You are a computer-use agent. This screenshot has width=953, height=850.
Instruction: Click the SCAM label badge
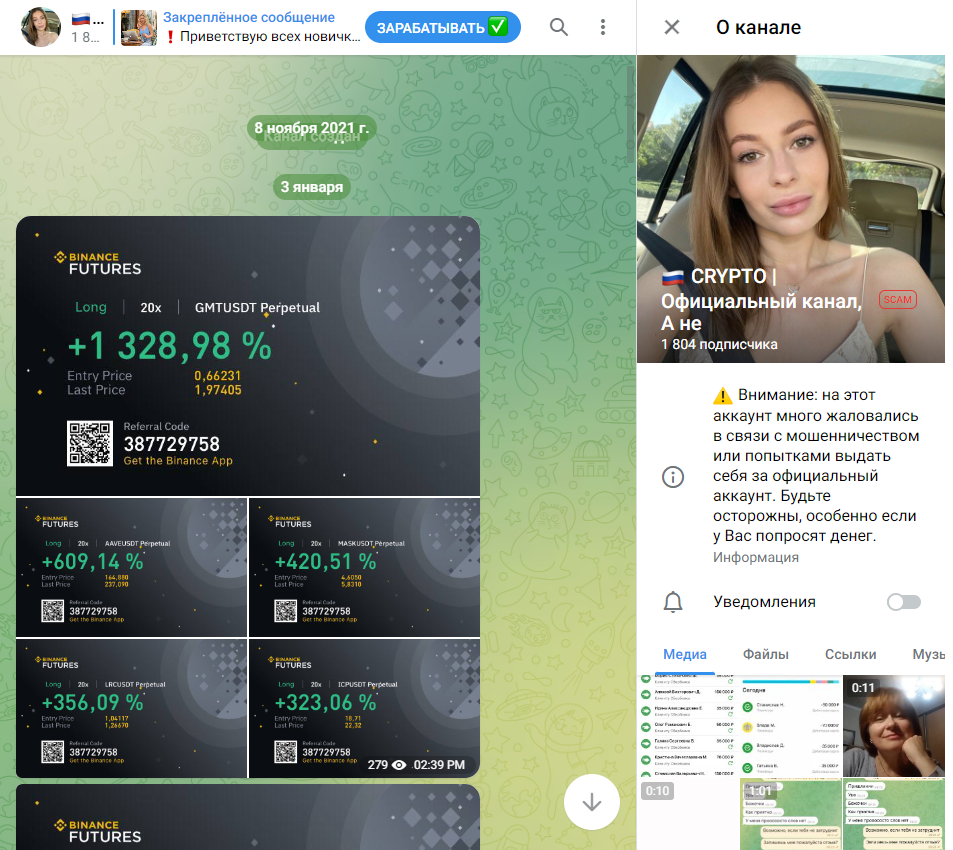(898, 300)
